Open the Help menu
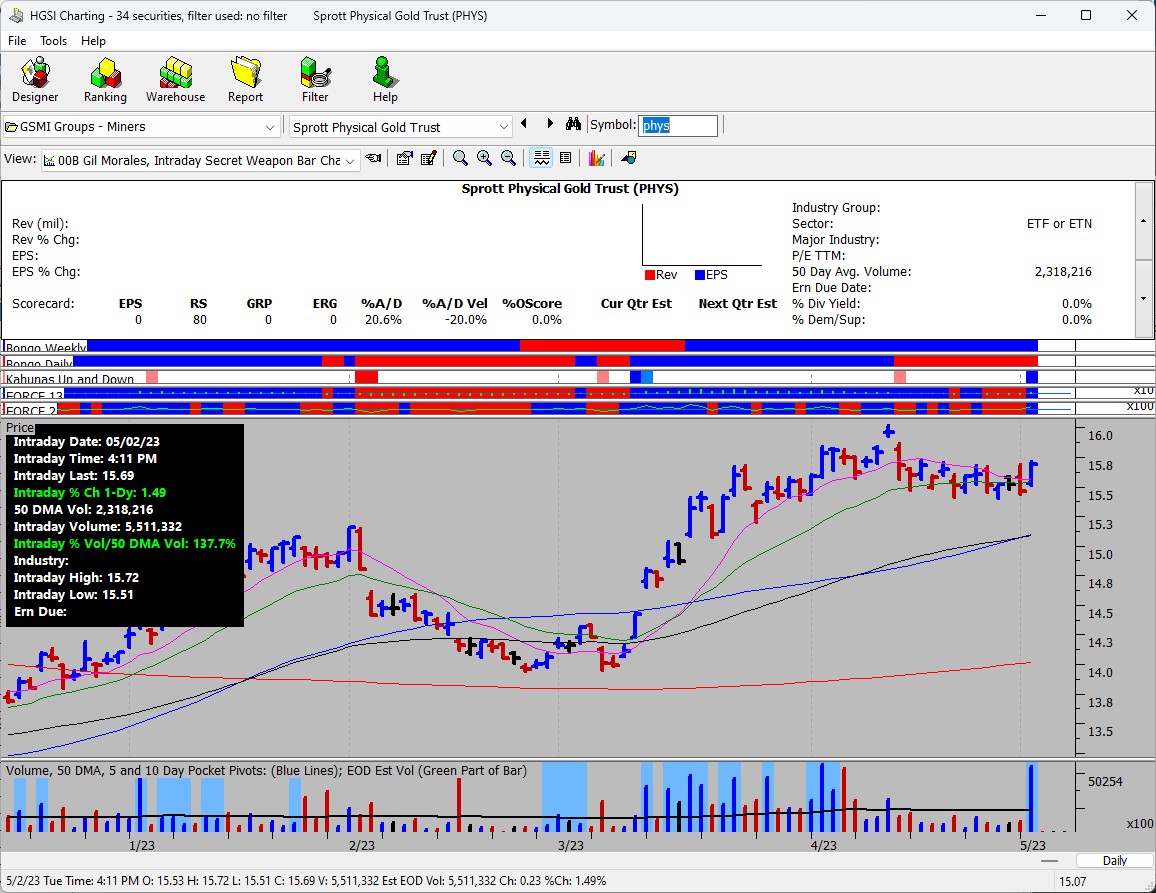 tap(93, 41)
